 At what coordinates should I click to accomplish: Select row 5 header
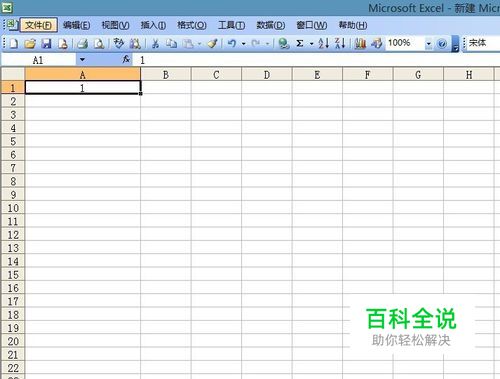tap(13, 141)
